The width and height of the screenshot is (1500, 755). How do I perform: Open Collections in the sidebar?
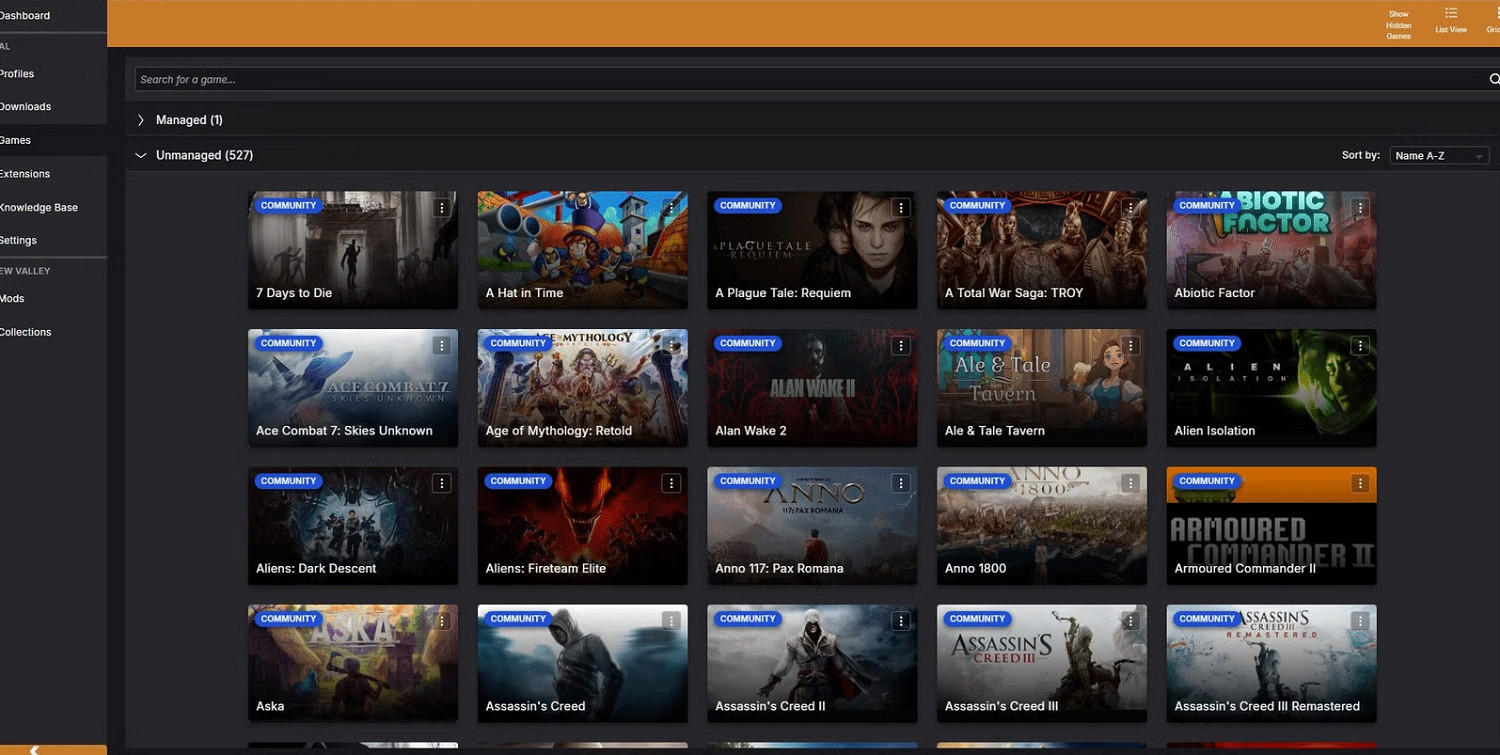pos(26,332)
